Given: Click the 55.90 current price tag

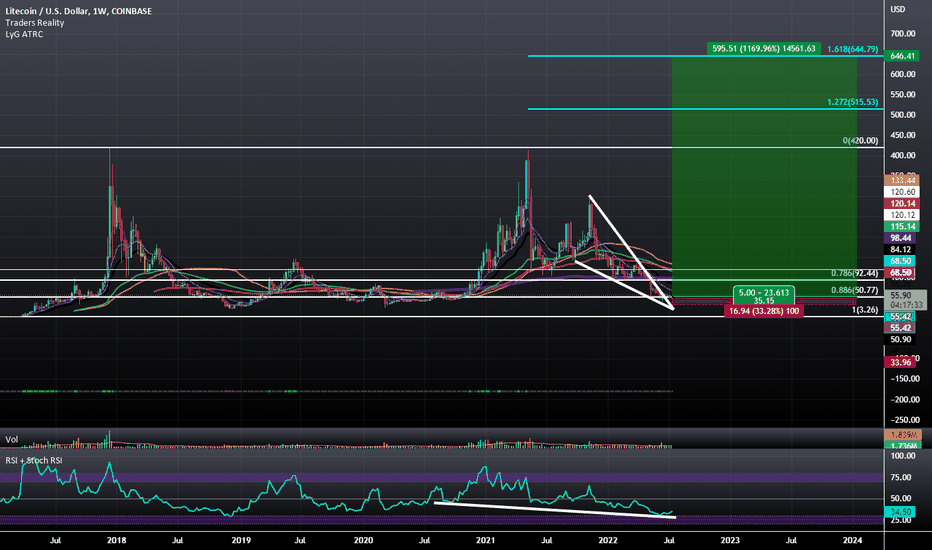Looking at the screenshot, I should coord(902,295).
